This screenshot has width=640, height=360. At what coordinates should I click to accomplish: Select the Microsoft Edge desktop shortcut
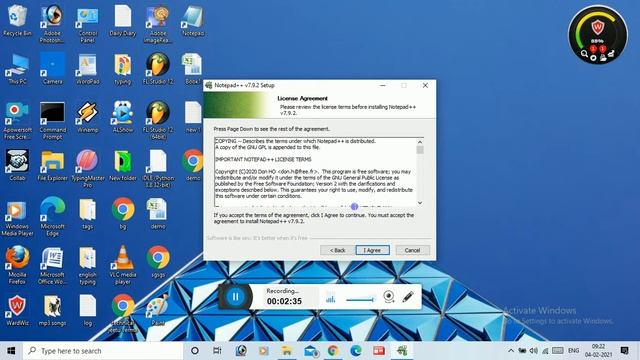(x=52, y=217)
